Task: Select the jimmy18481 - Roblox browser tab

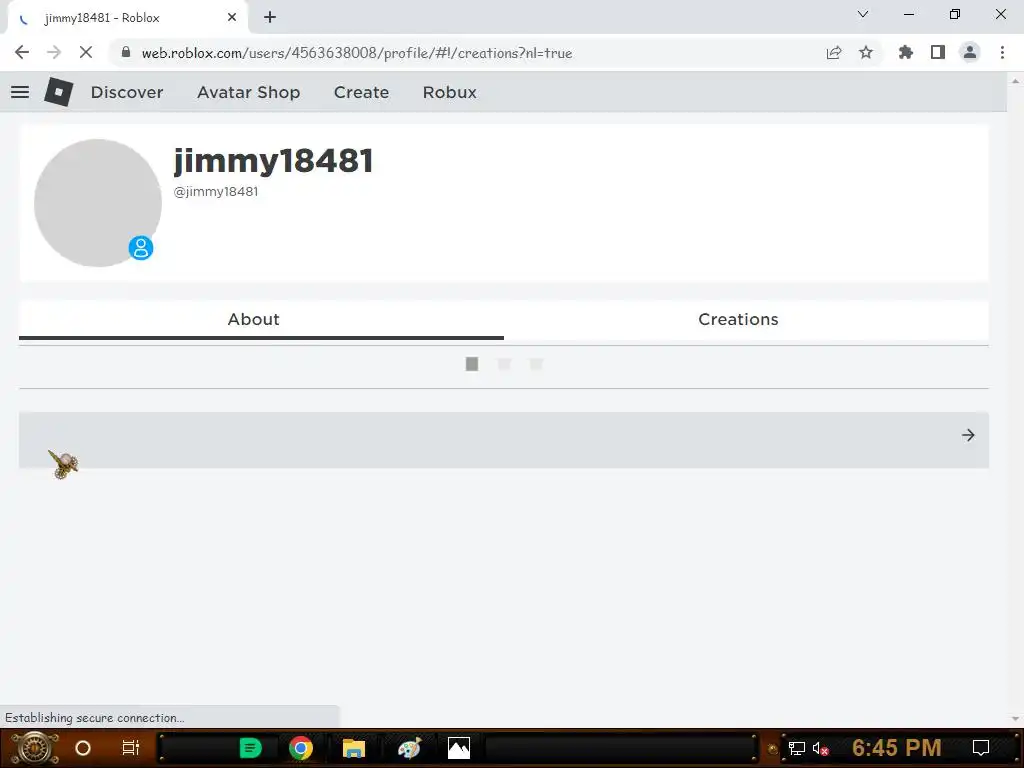Action: 127,18
